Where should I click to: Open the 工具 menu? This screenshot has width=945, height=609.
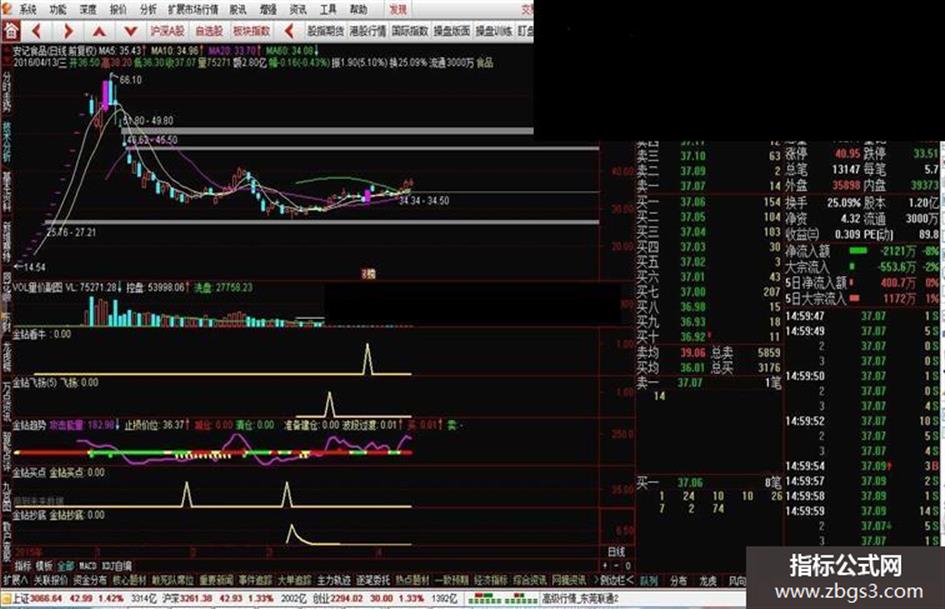point(328,10)
